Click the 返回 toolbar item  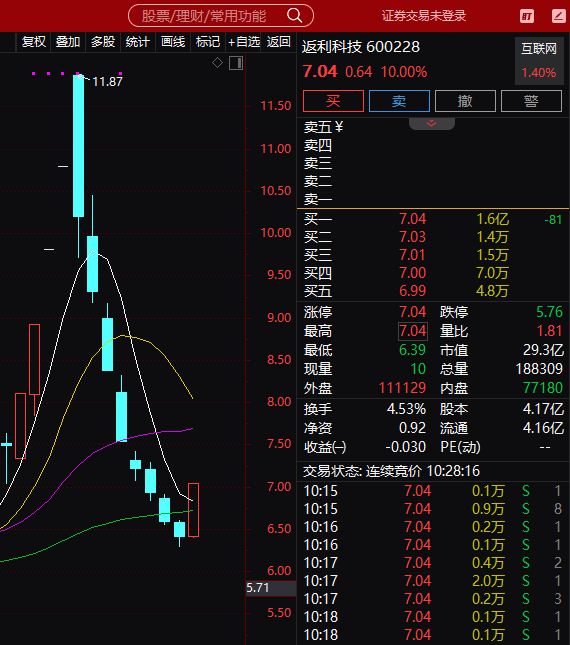coord(278,42)
